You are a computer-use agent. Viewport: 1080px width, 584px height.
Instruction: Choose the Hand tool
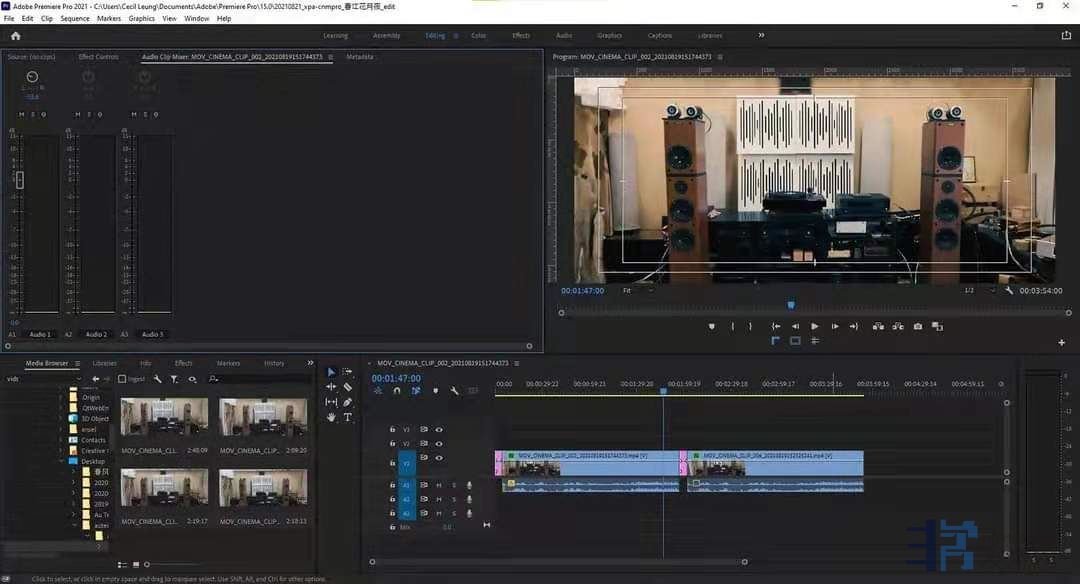tap(331, 417)
